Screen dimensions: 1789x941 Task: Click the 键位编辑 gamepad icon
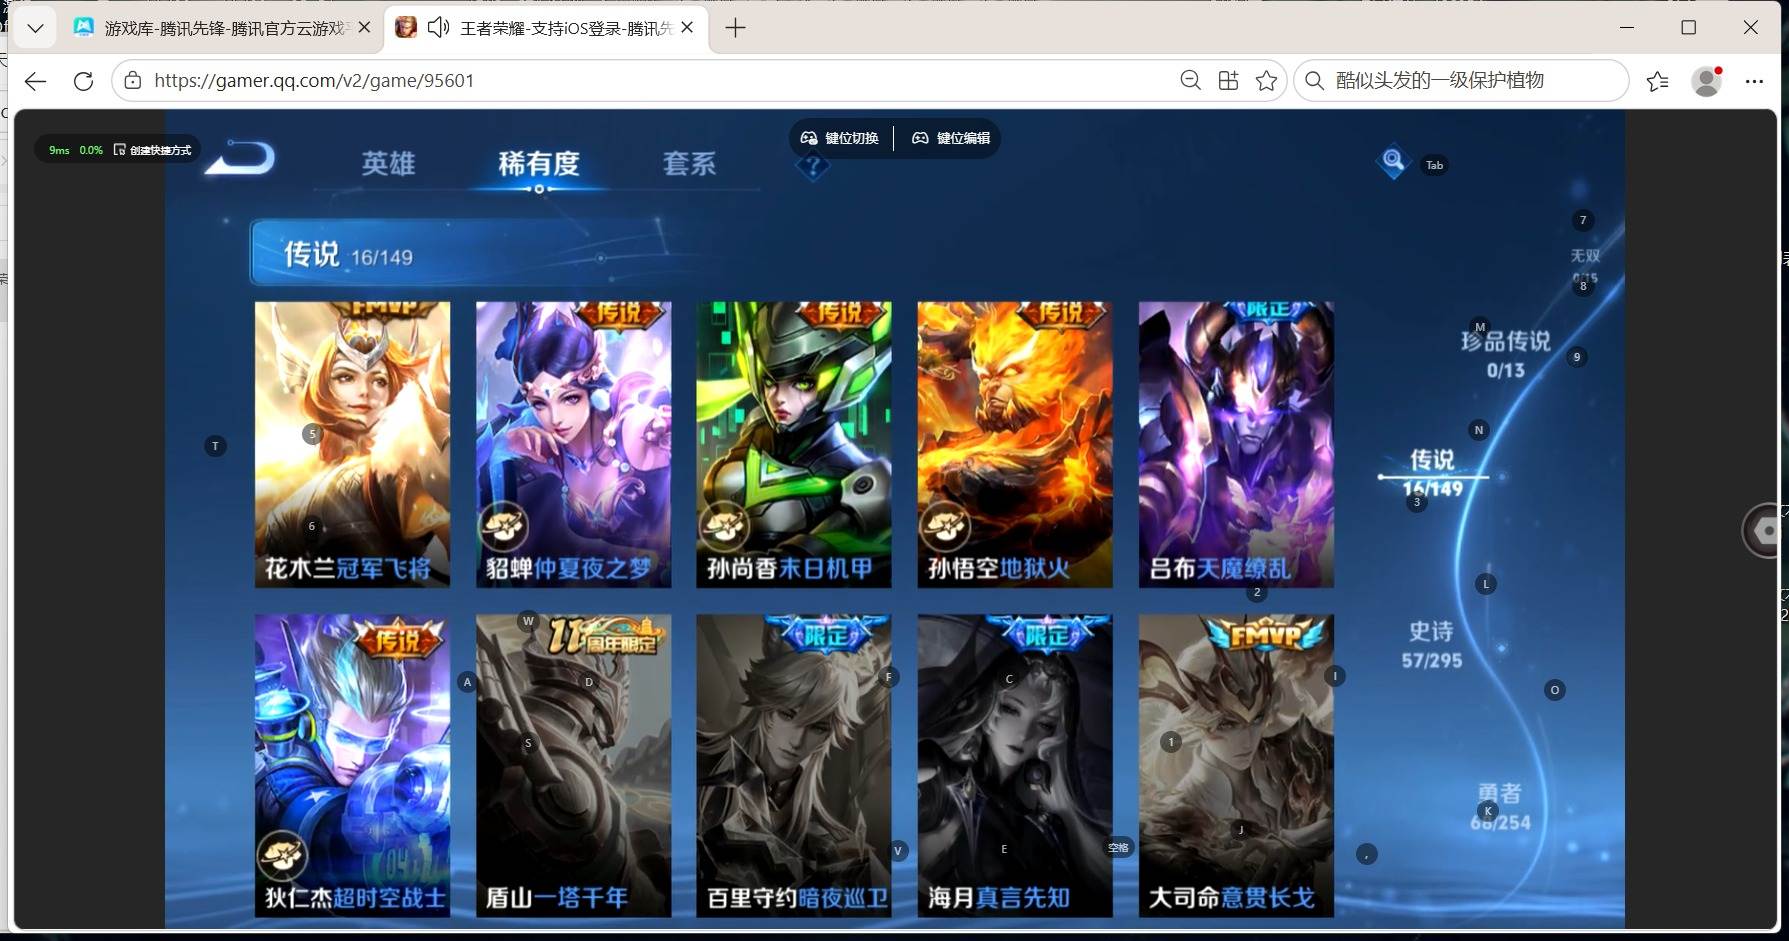pyautogui.click(x=920, y=138)
